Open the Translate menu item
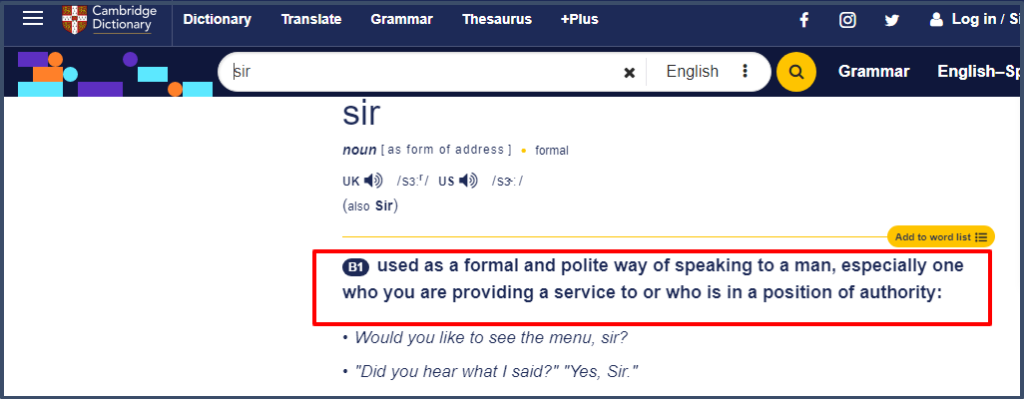This screenshot has width=1024, height=399. coord(312,20)
